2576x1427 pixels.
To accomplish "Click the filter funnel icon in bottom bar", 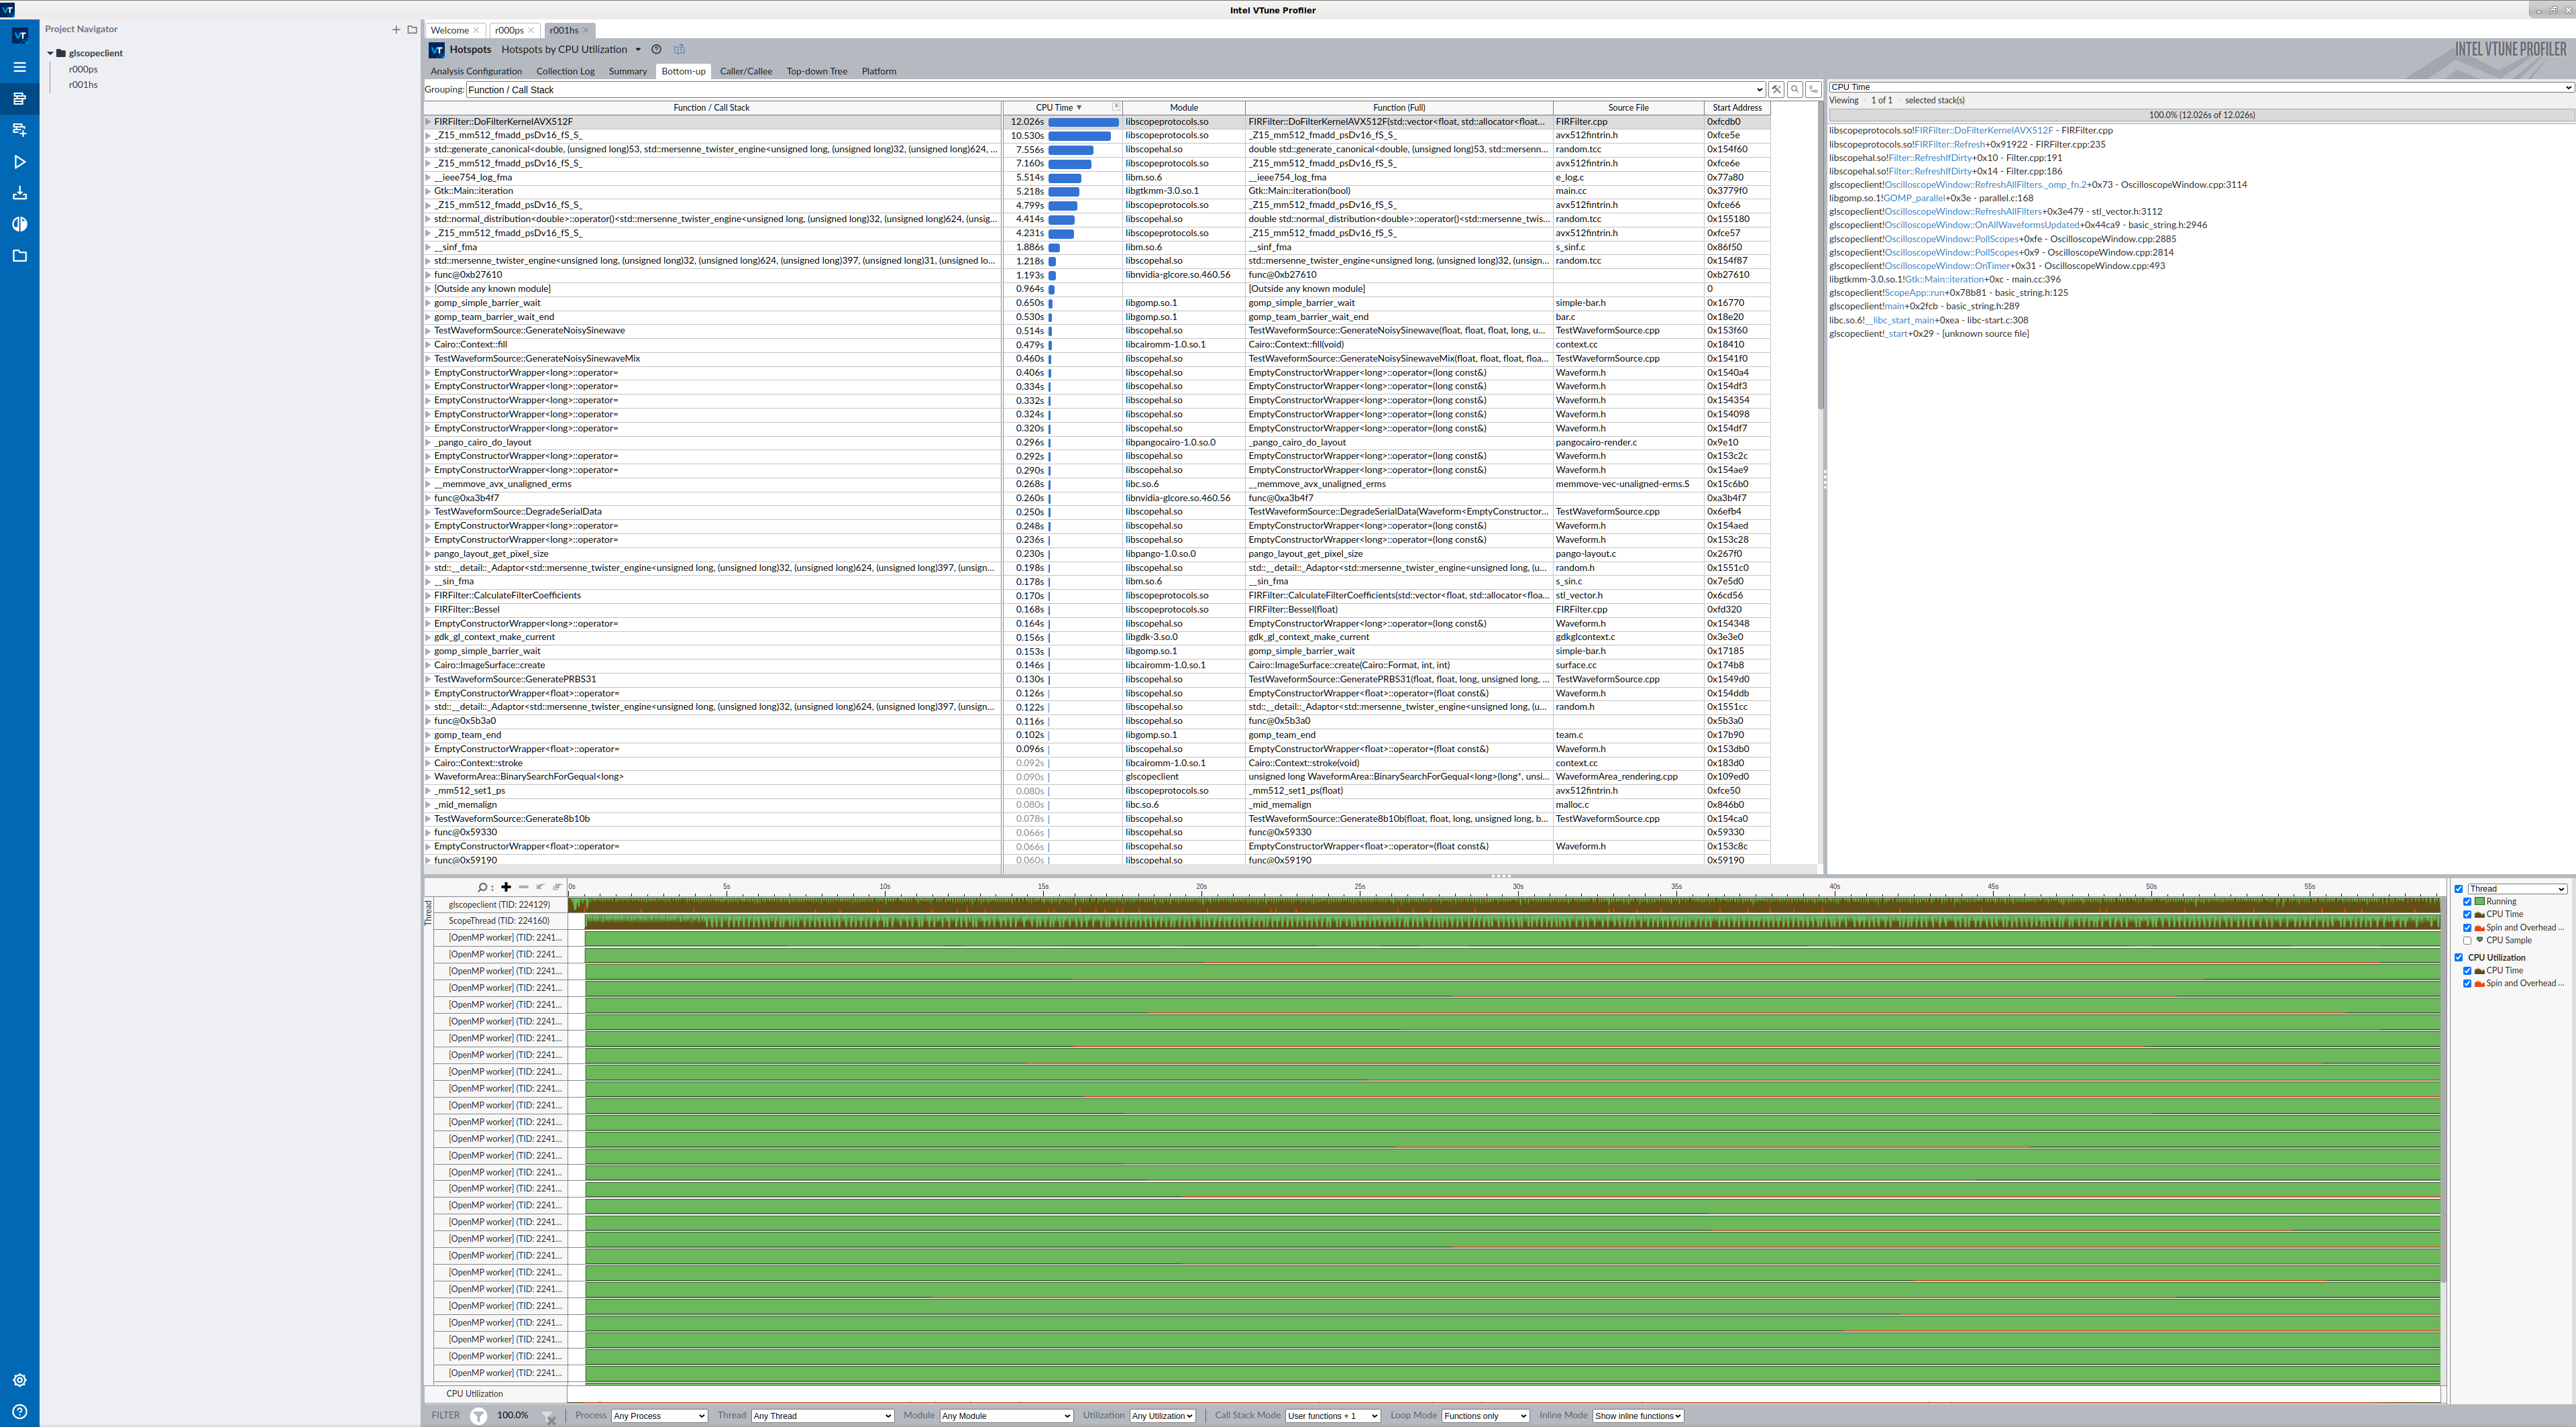I will click(478, 1415).
